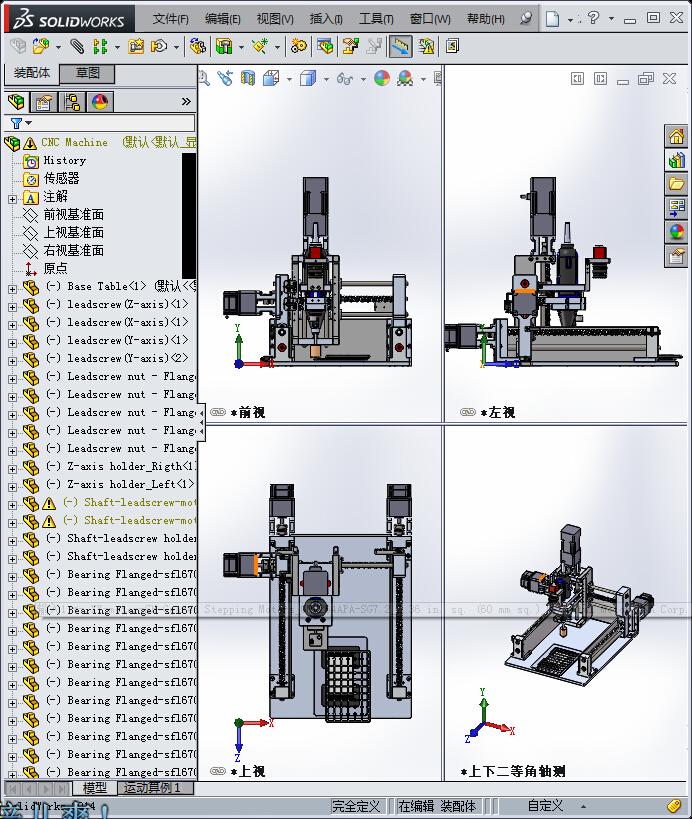This screenshot has height=819, width=692.
Task: Open the Linear Component Pattern tool
Action: coord(100,46)
